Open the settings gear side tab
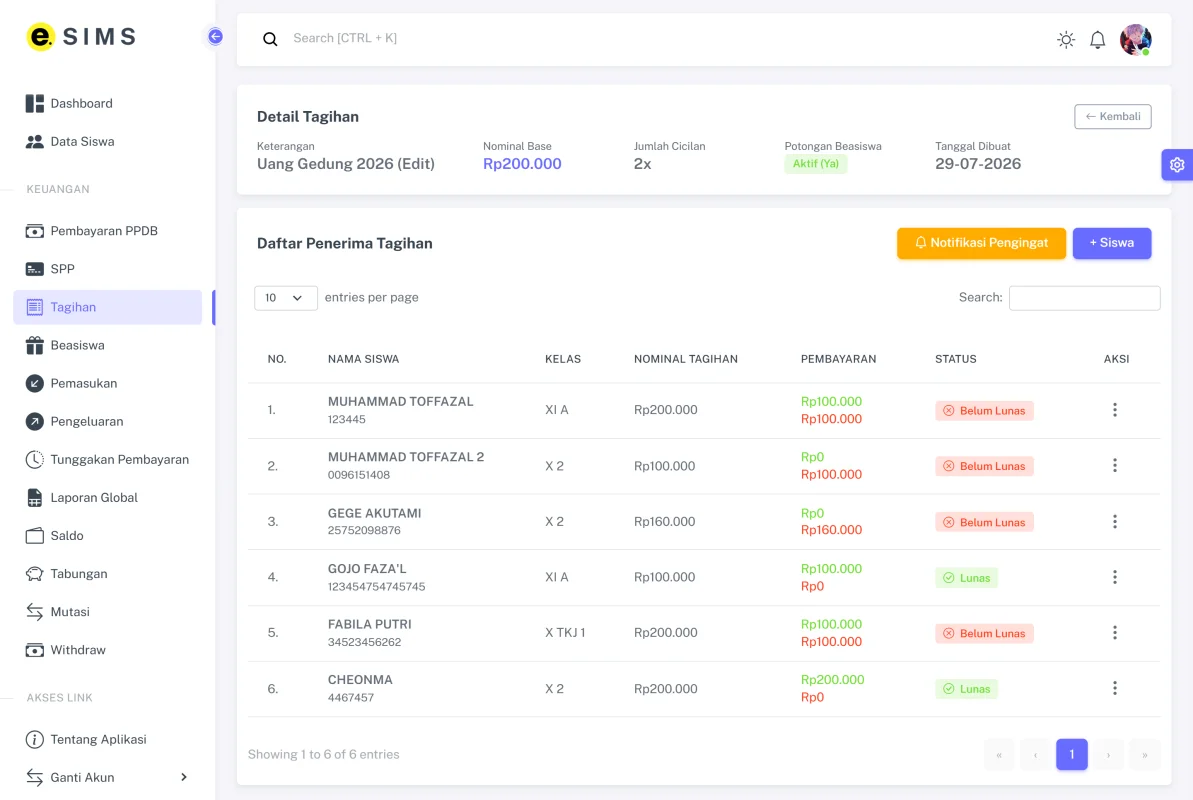1193x800 pixels. (x=1177, y=164)
